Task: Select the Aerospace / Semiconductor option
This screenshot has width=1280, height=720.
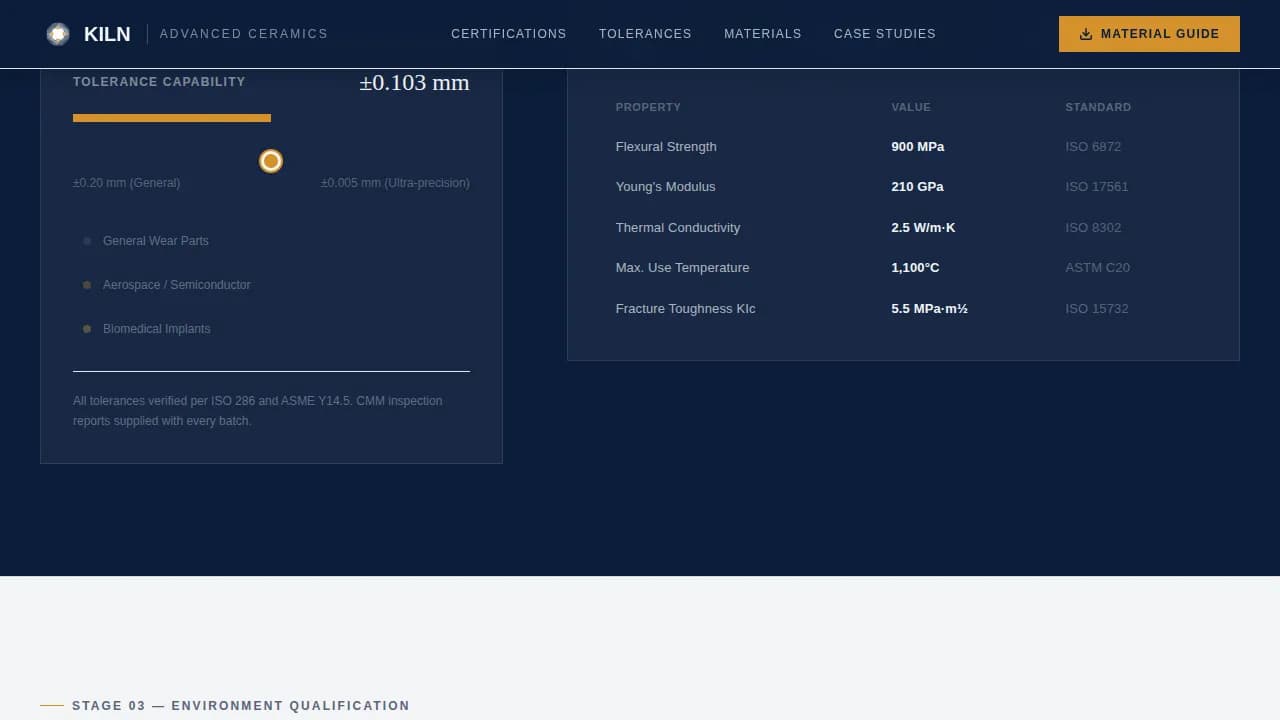Action: point(176,285)
